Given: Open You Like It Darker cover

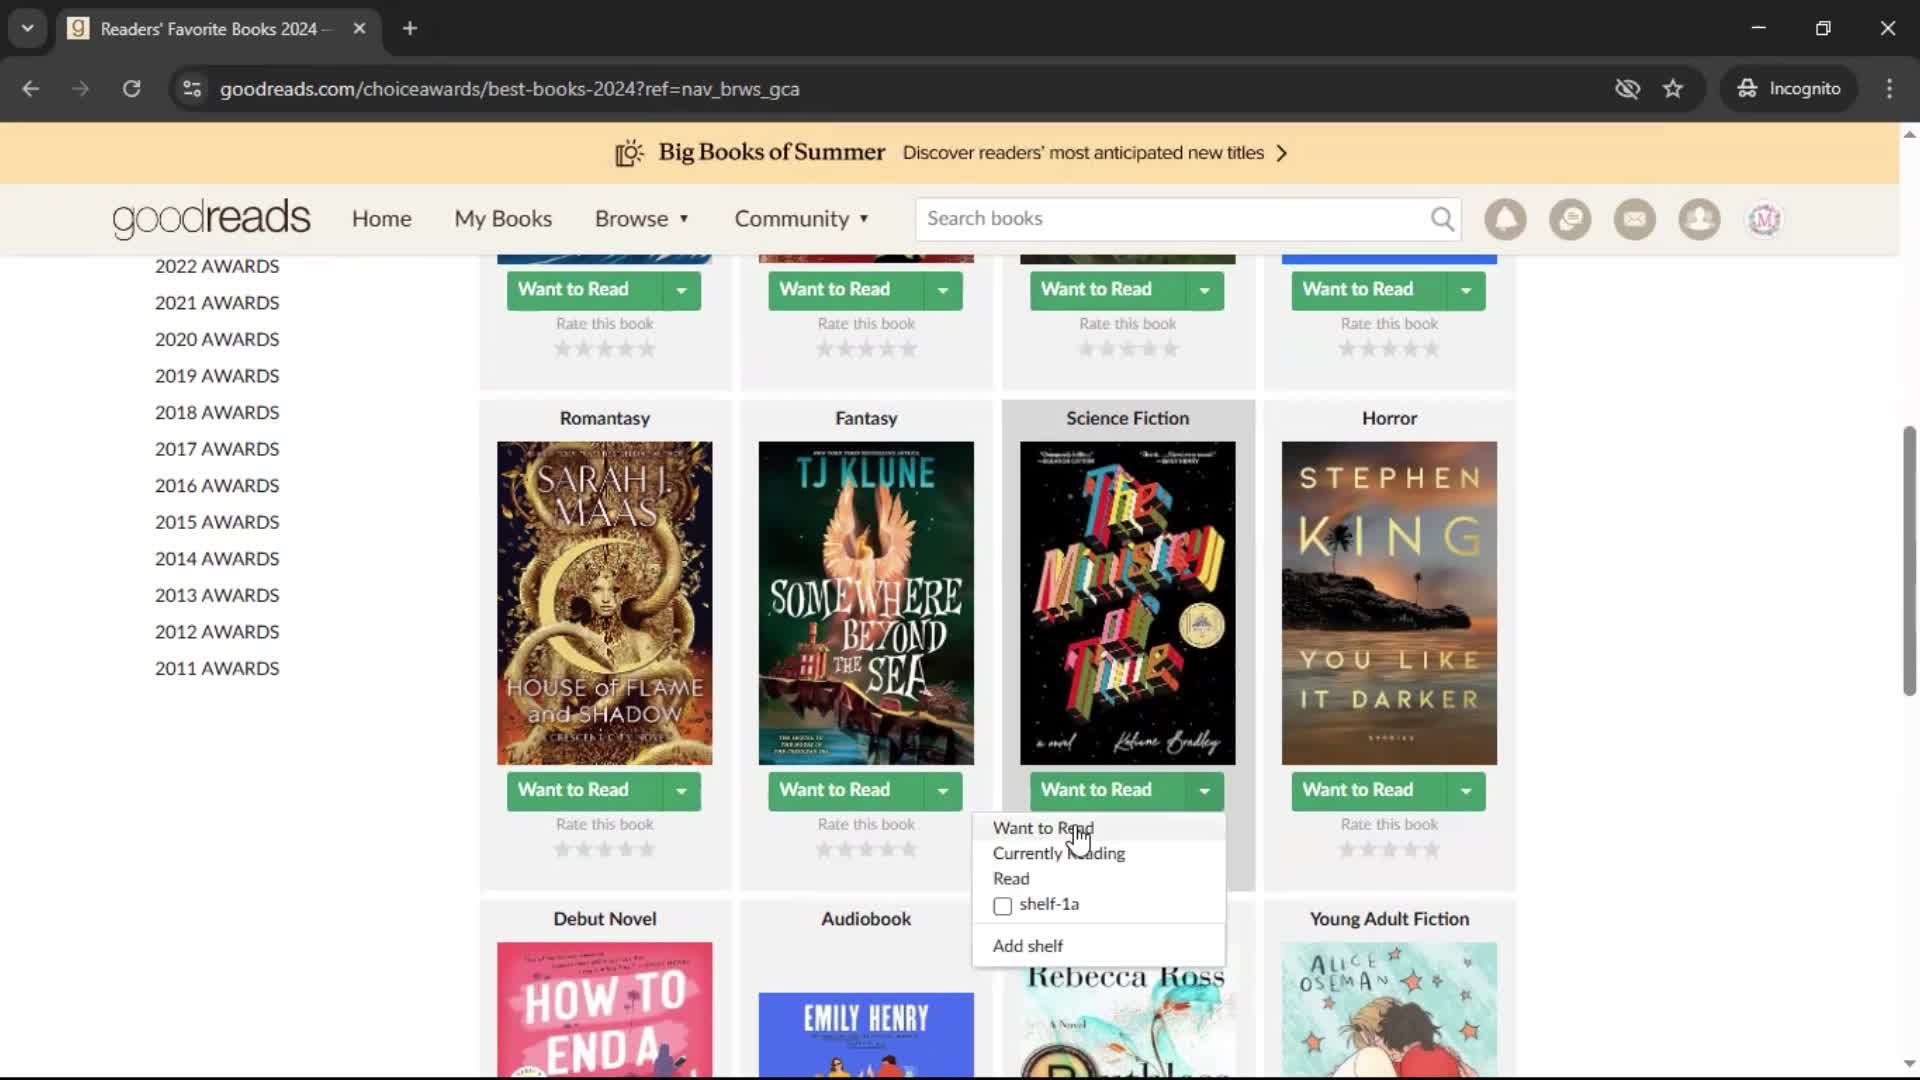Looking at the screenshot, I should (1389, 603).
